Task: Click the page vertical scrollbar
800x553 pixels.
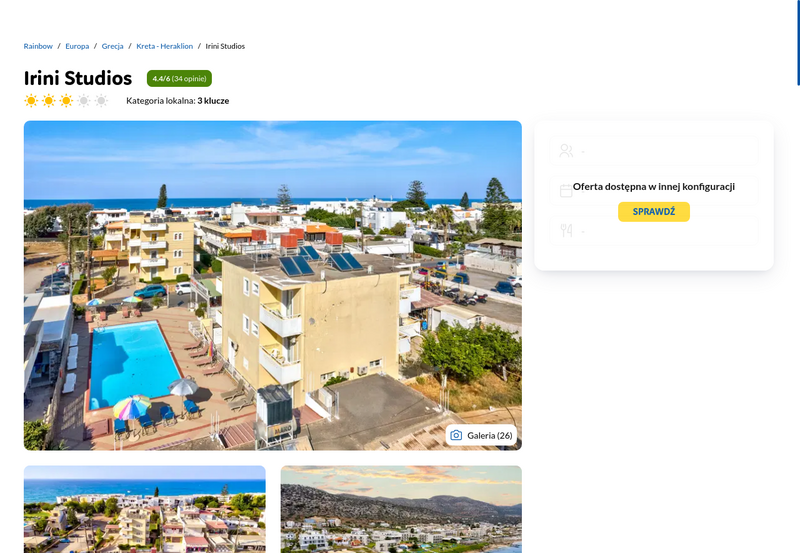Action: tap(798, 43)
